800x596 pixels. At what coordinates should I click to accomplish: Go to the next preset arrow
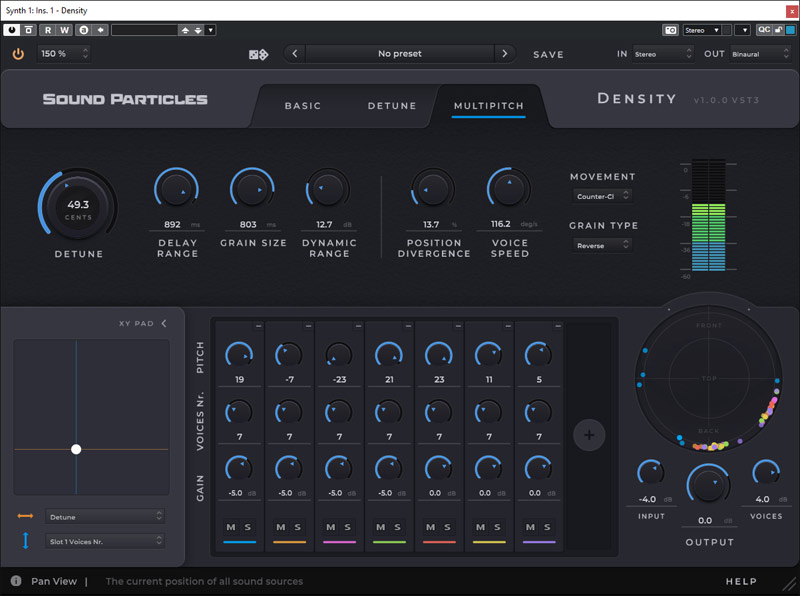pyautogui.click(x=505, y=54)
